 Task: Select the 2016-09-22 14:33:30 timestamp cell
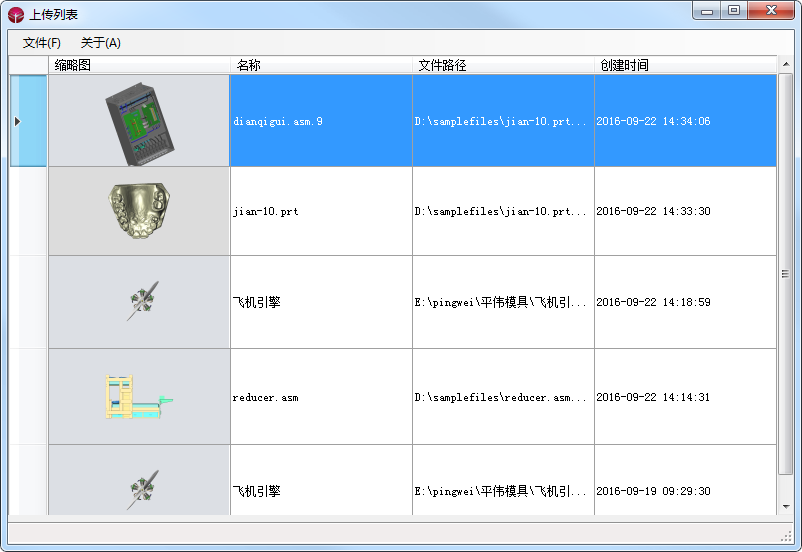pos(684,212)
